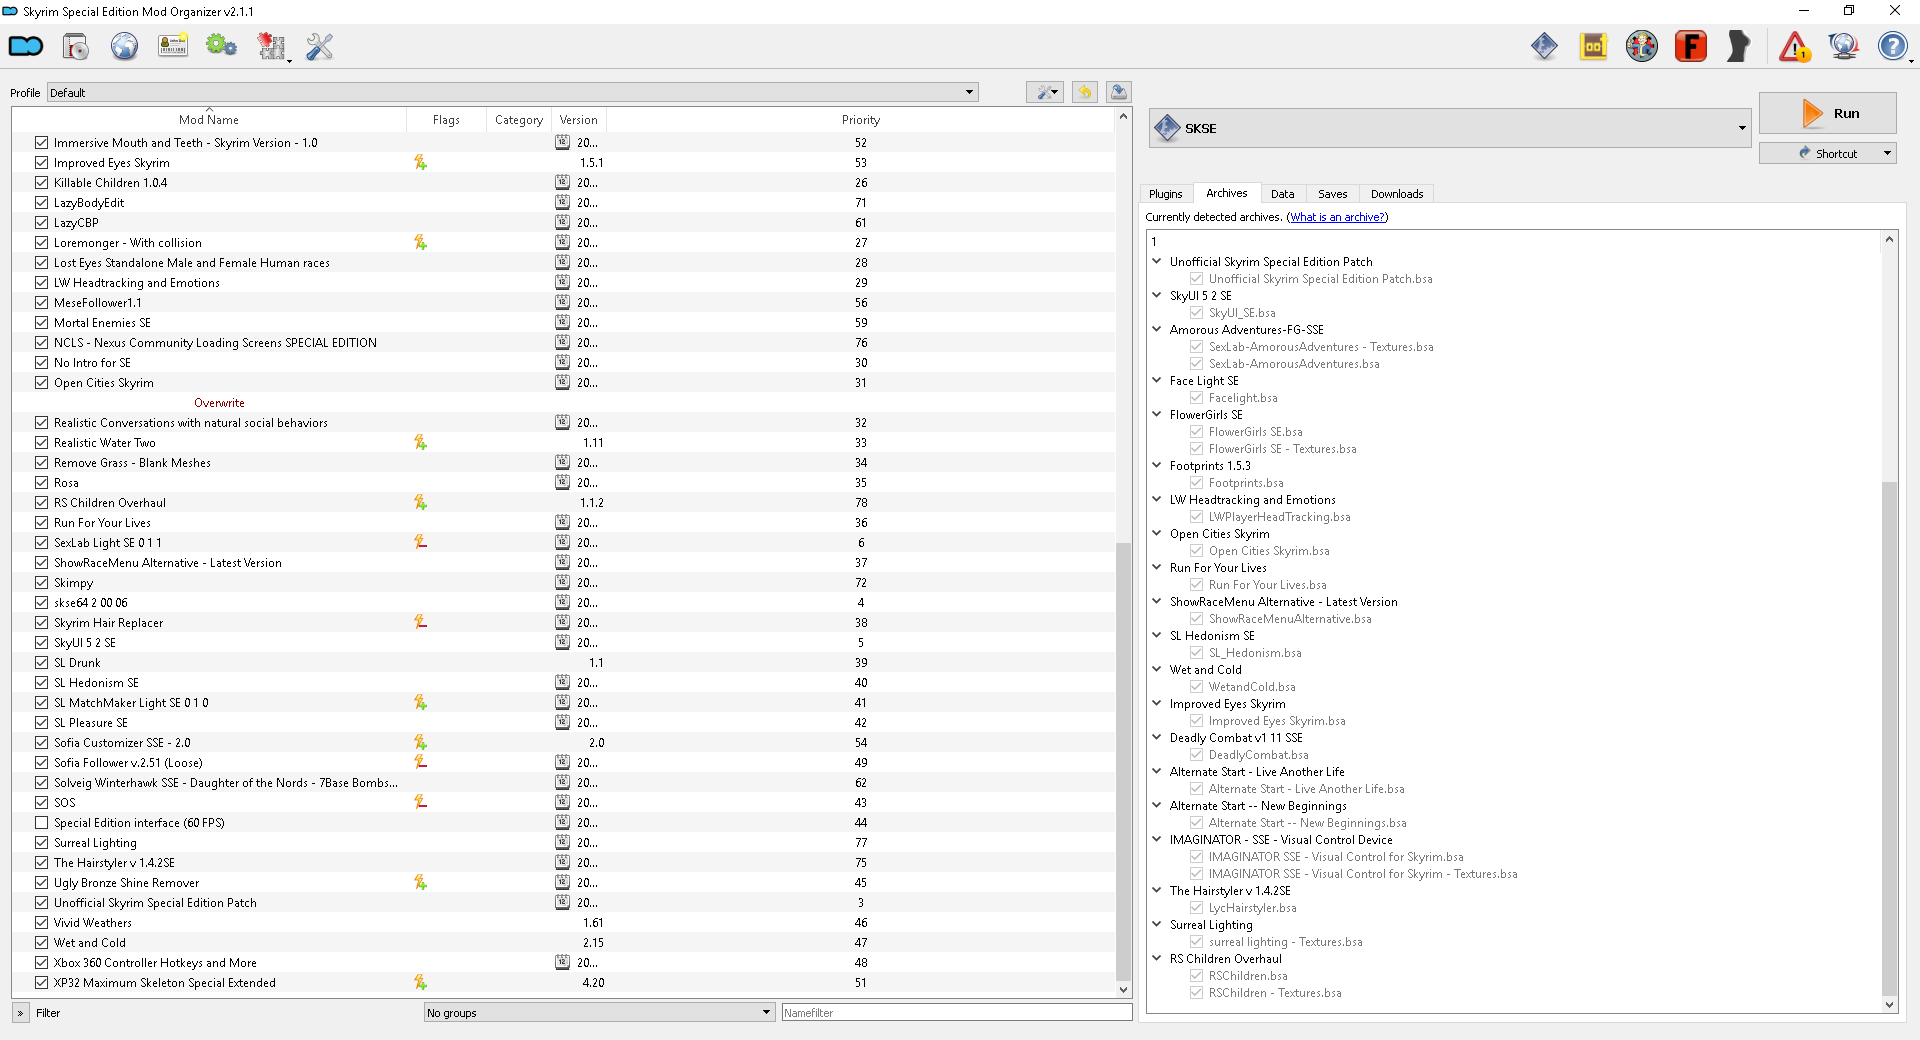Open the Problems warning triangle icon
The image size is (1920, 1040).
[x=1795, y=46]
